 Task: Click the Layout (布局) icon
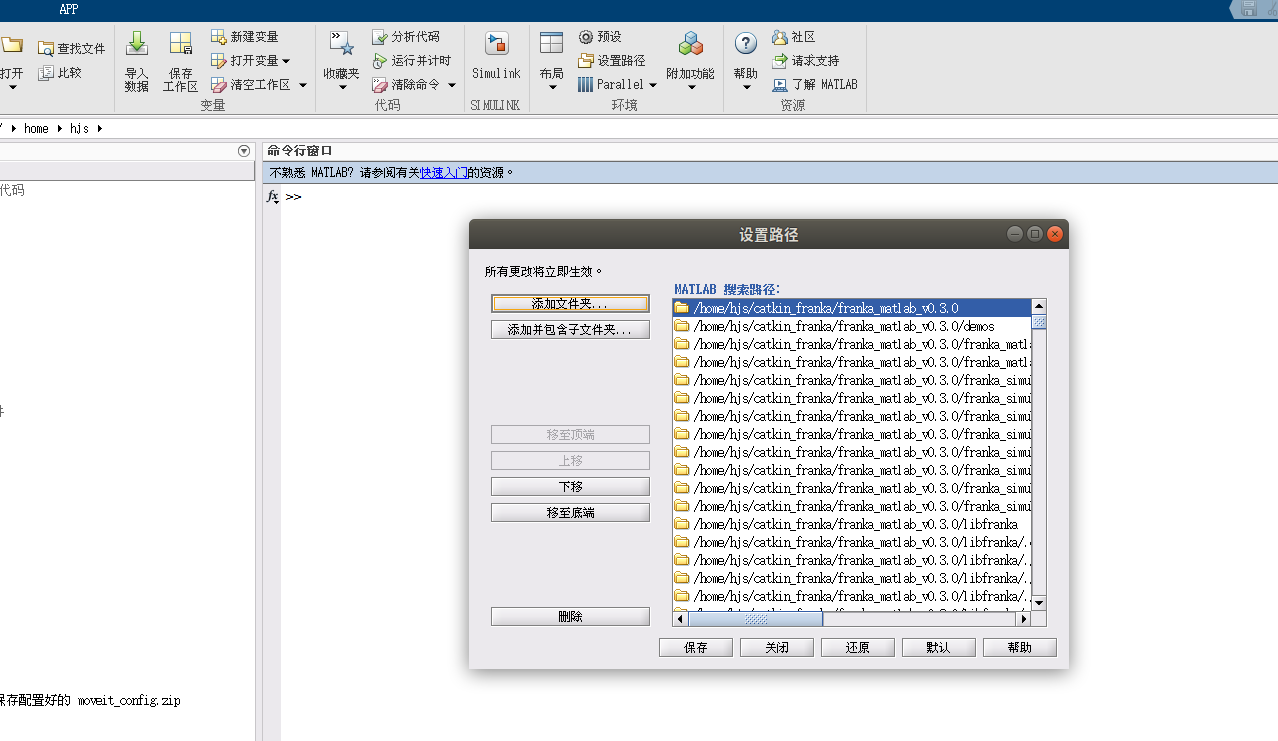tap(552, 43)
